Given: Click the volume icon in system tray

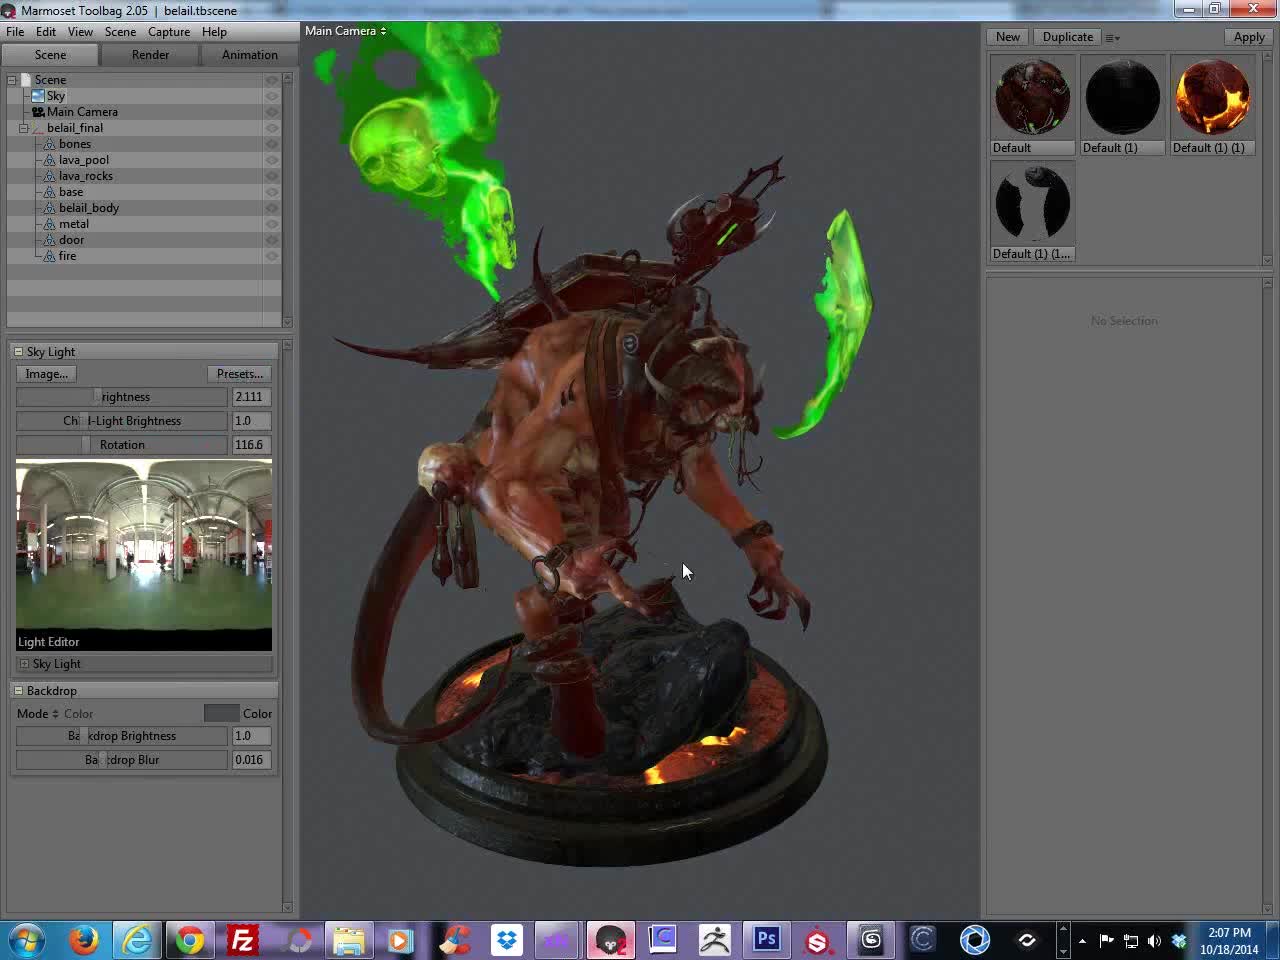Looking at the screenshot, I should [x=1154, y=941].
